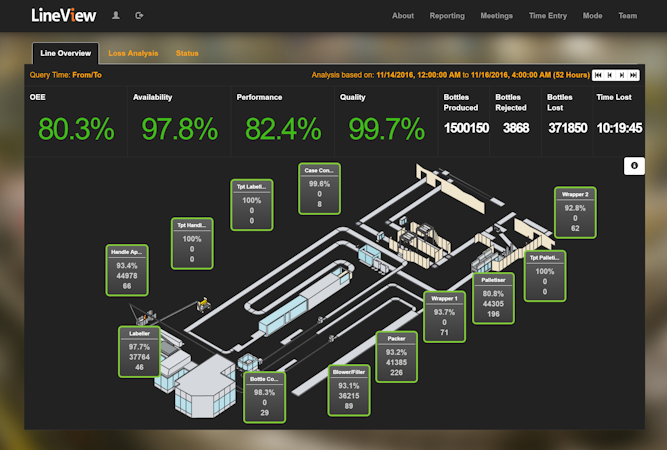The width and height of the screenshot is (667, 450).
Task: Click the Availability value 97.8%
Action: tap(180, 129)
